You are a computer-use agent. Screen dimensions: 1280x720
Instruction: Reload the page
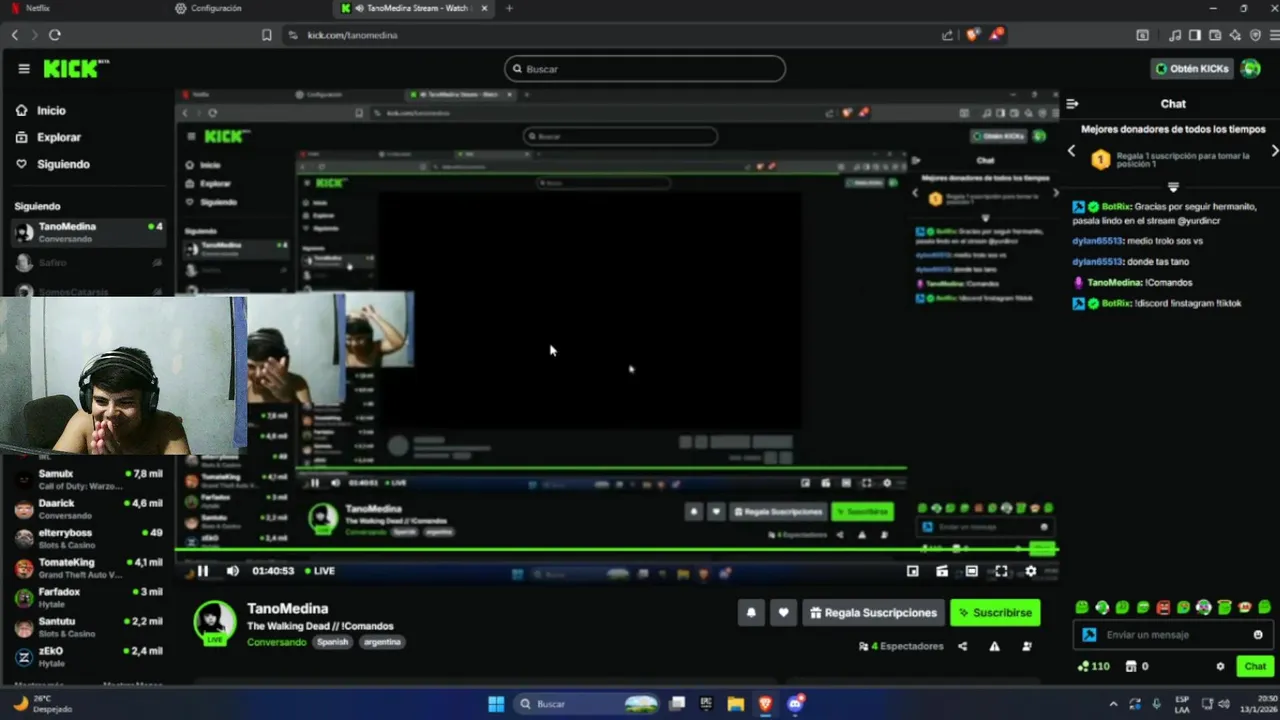pos(55,35)
